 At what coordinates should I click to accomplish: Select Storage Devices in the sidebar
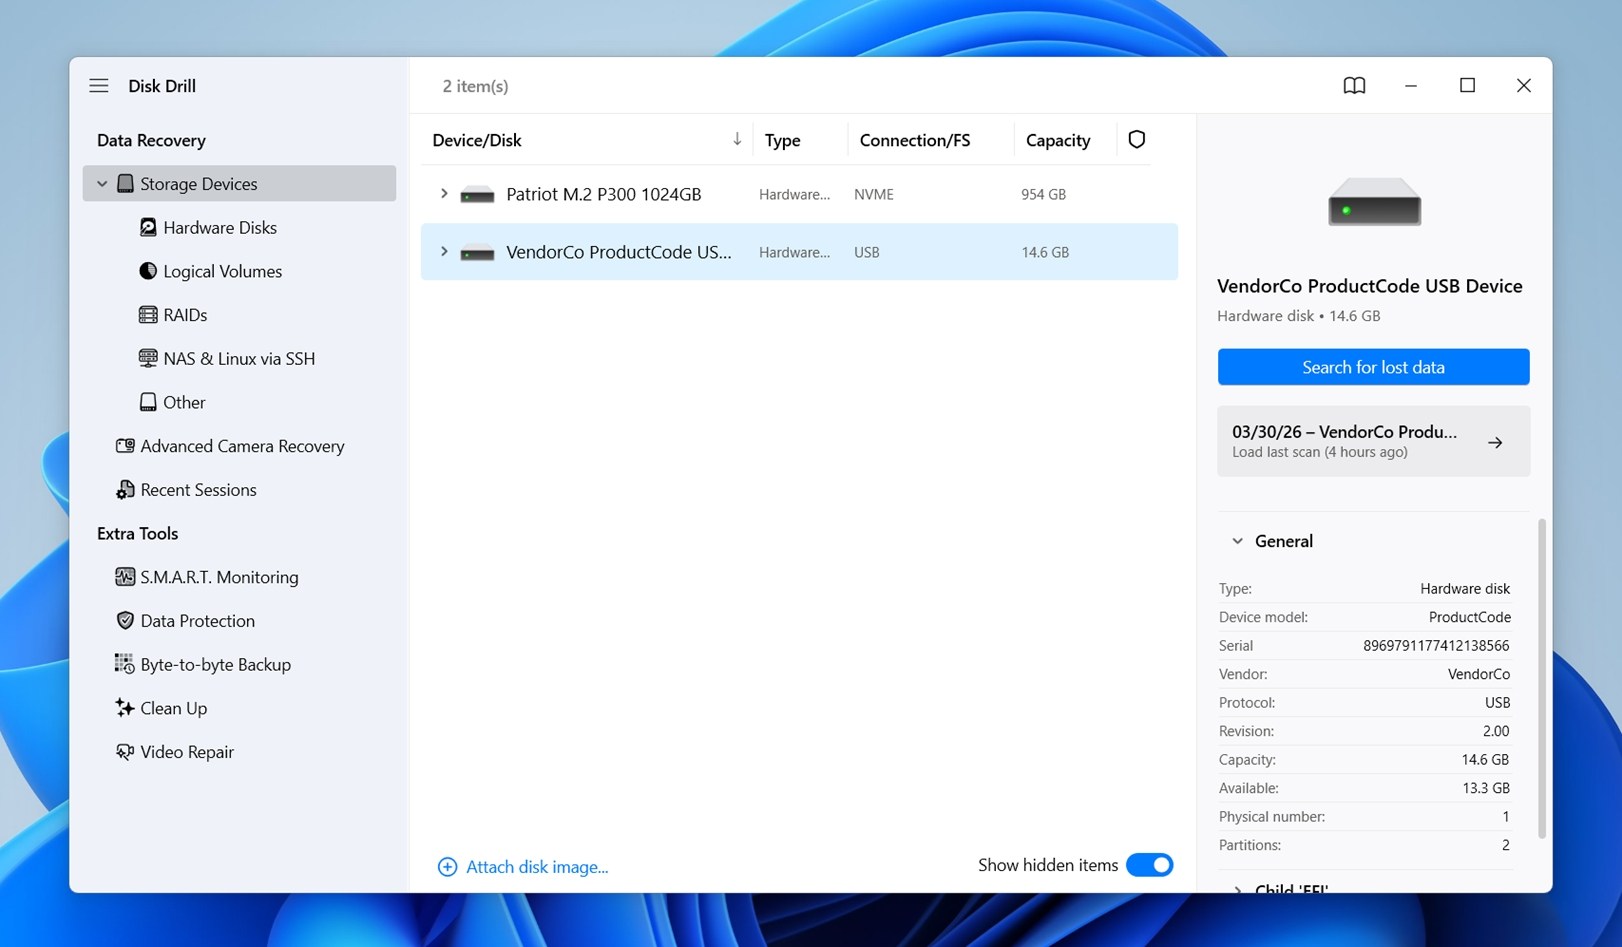point(239,184)
